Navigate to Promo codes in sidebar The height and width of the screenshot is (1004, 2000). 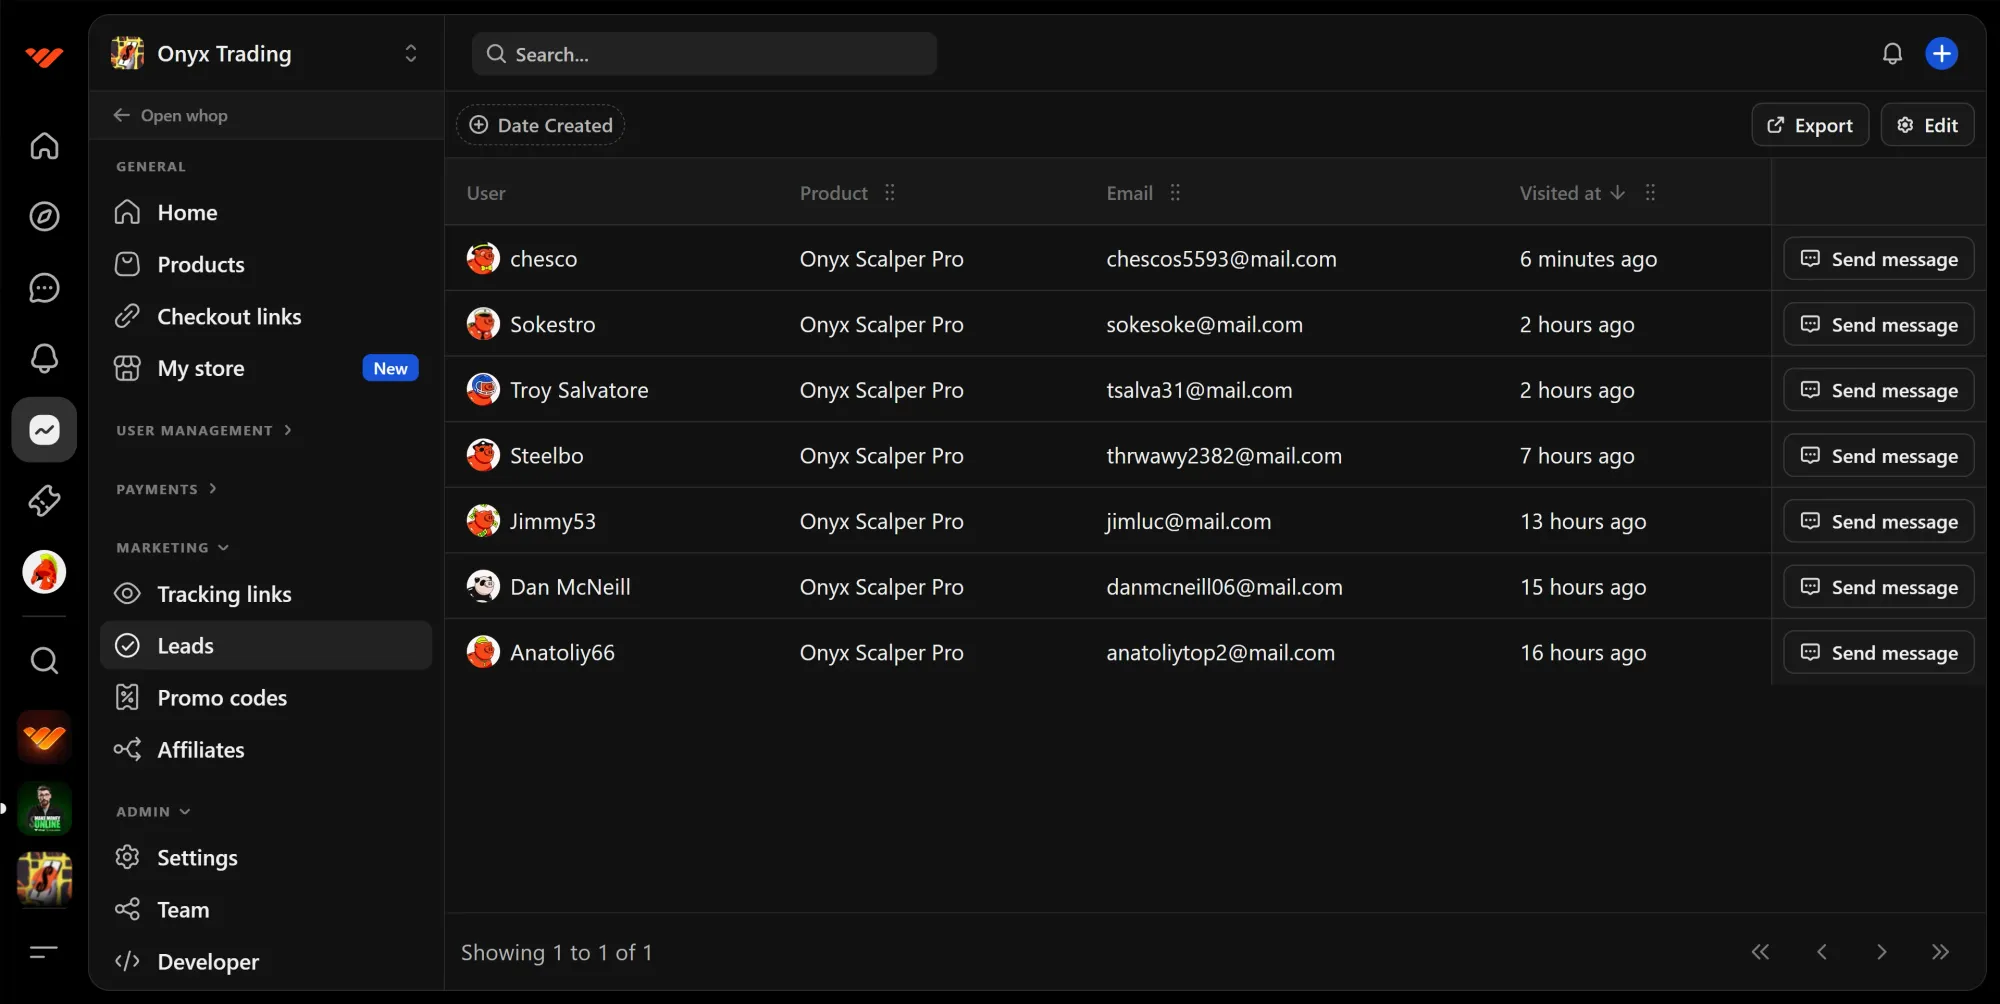click(x=222, y=697)
